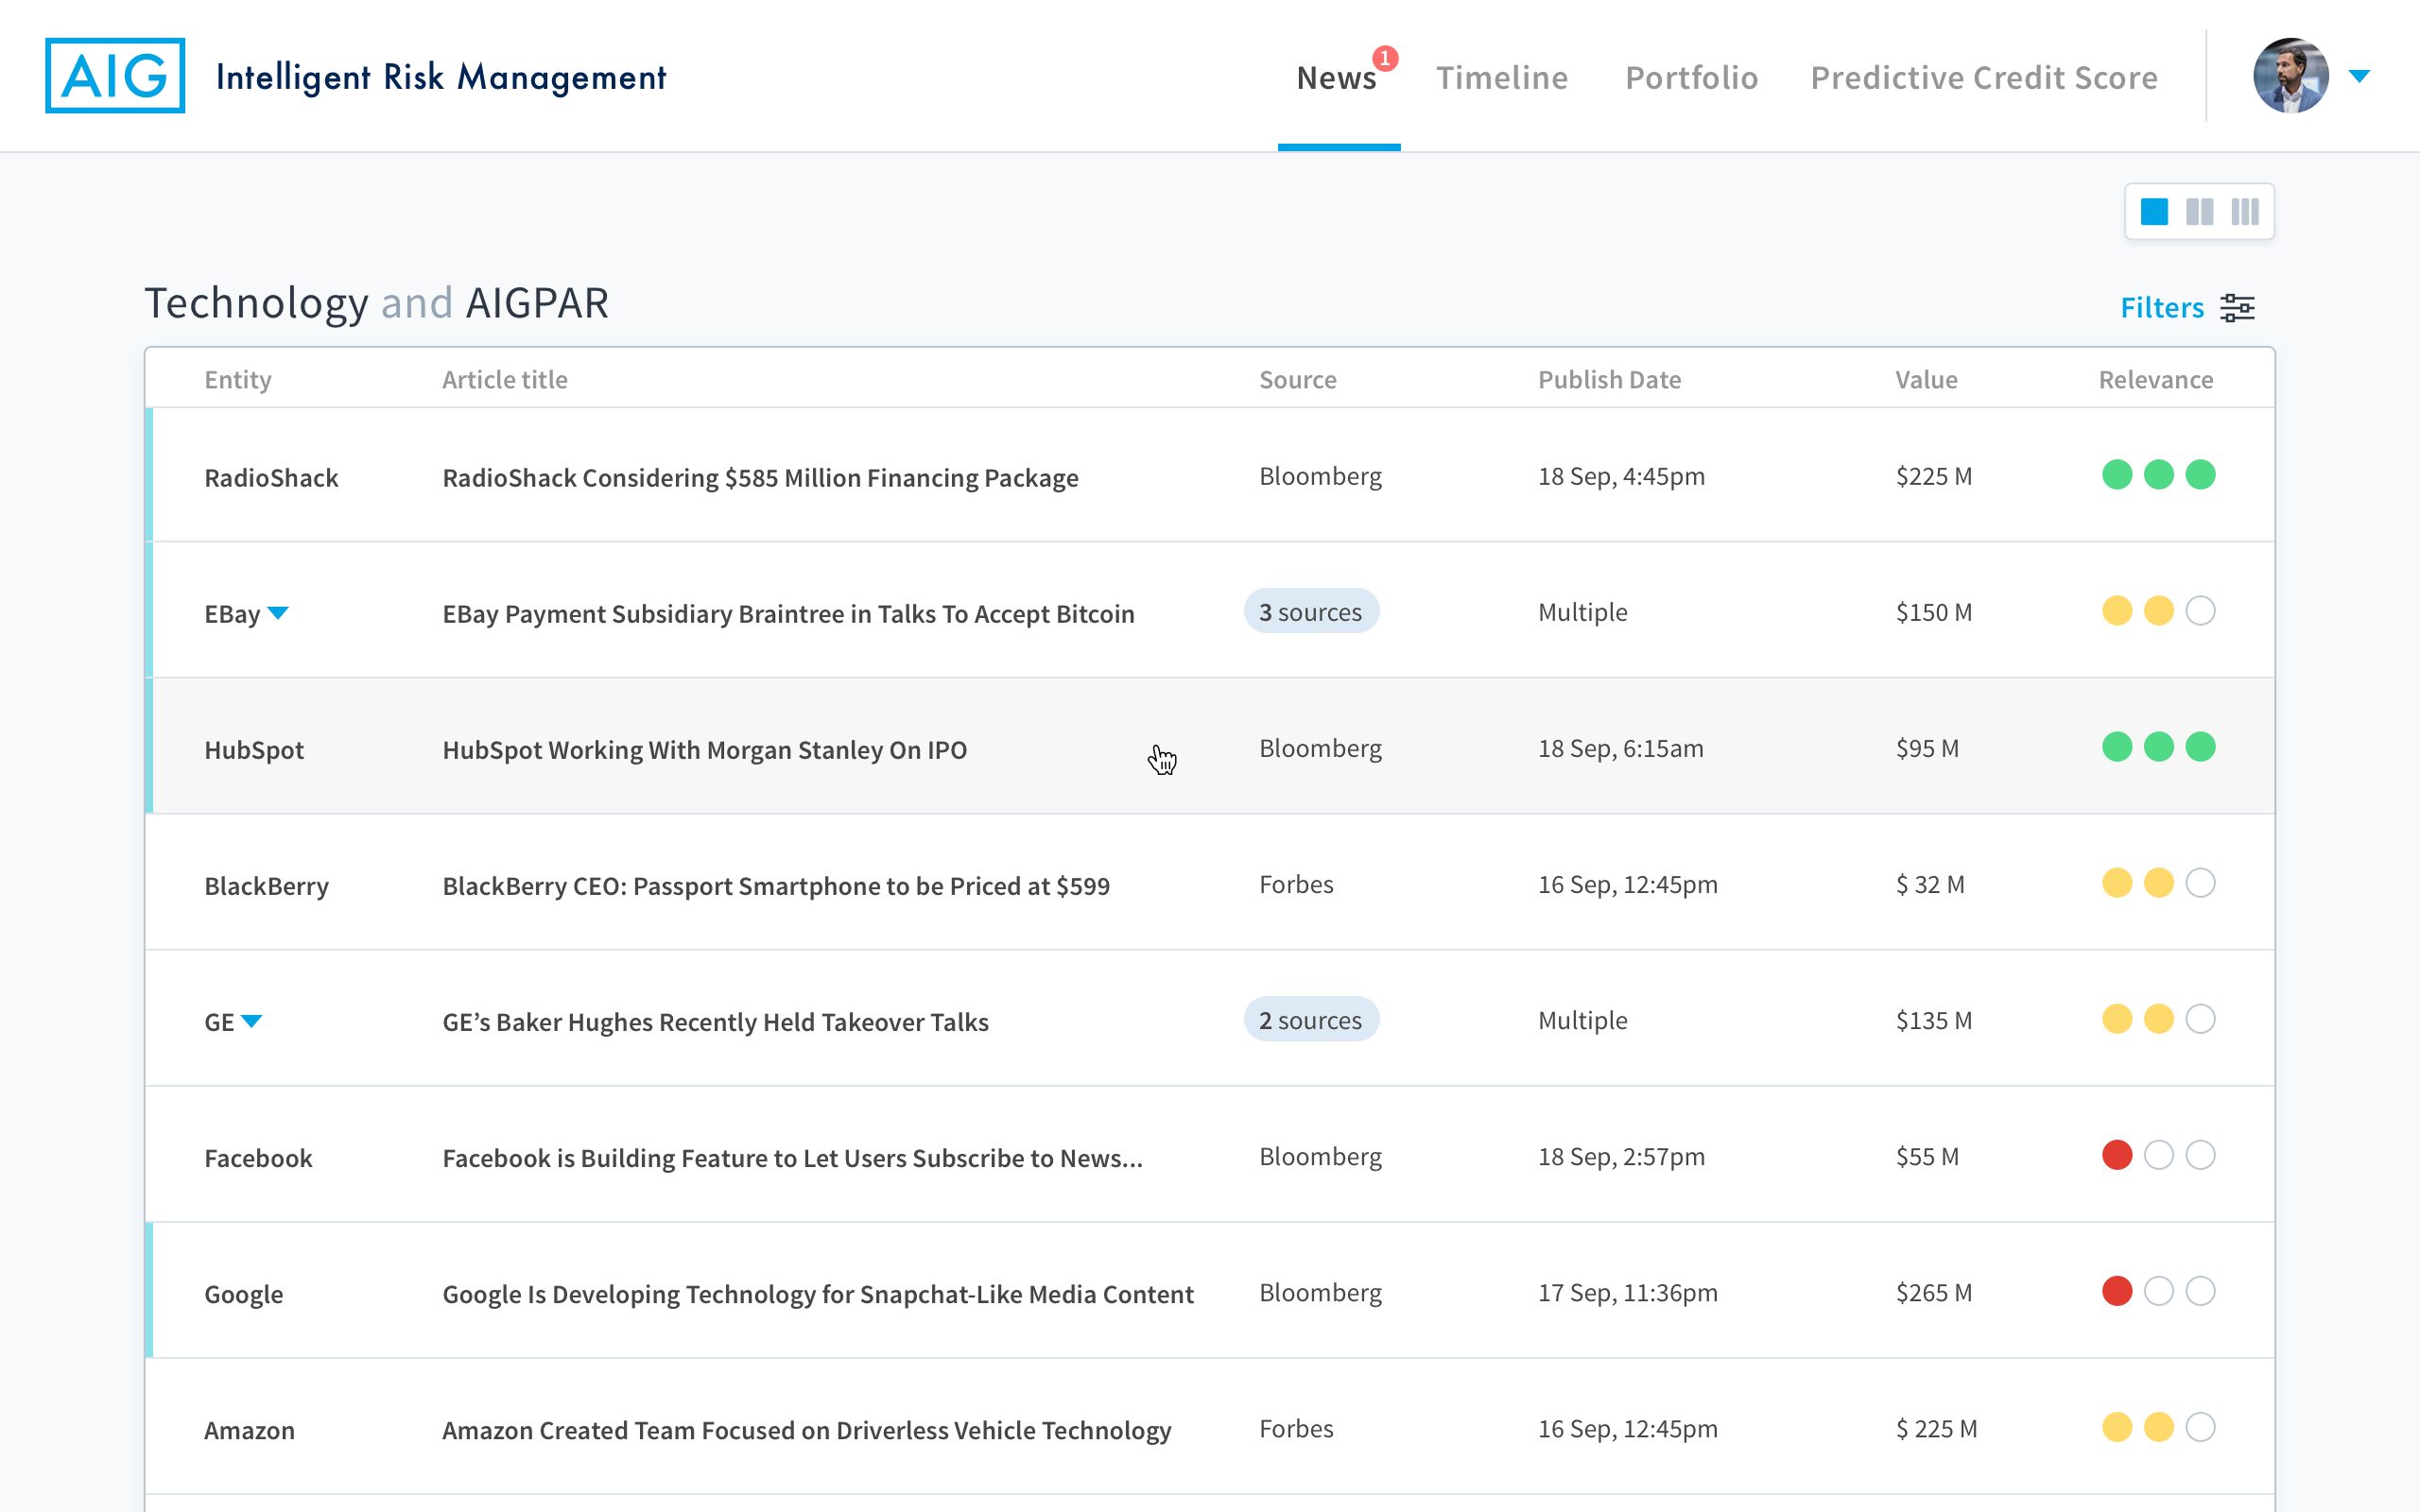Sort by the Value column header
2420x1512 pixels.
[1926, 380]
